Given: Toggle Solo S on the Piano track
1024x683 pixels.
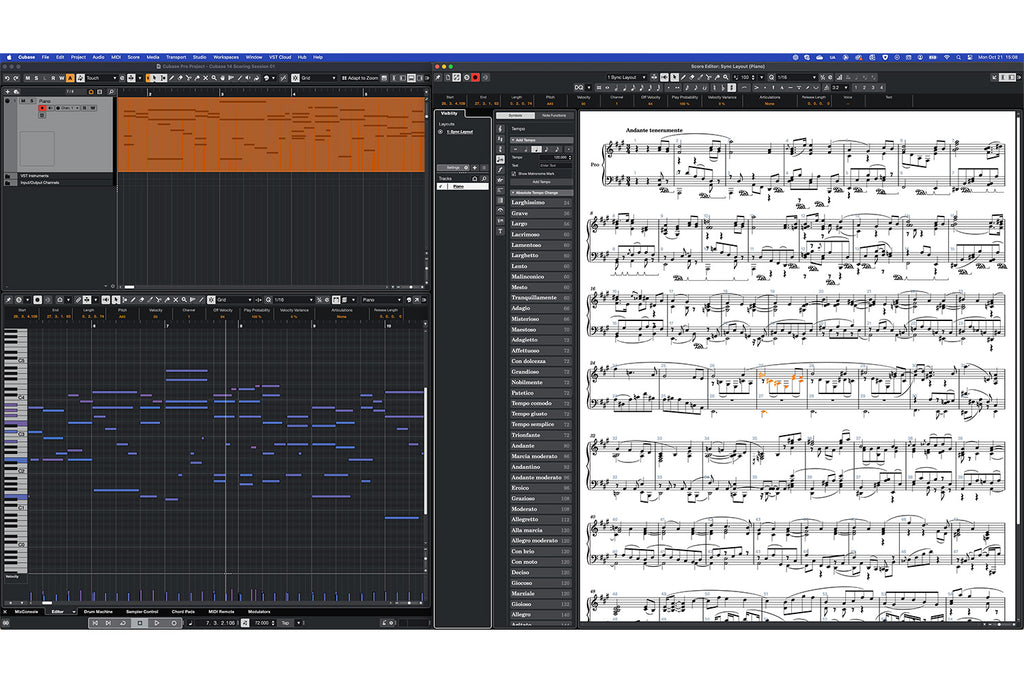Looking at the screenshot, I should pos(32,101).
